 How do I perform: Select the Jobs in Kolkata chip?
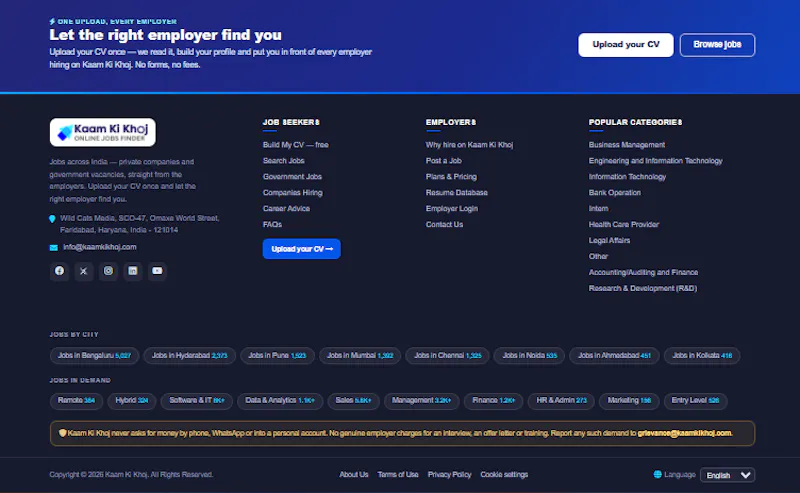point(702,355)
